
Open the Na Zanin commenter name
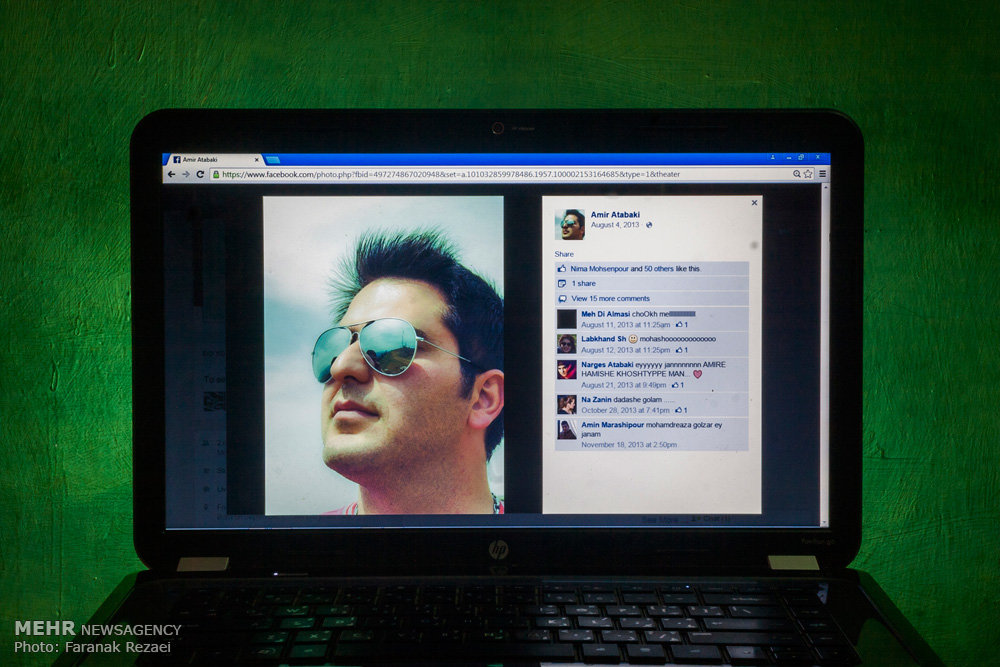pos(596,400)
